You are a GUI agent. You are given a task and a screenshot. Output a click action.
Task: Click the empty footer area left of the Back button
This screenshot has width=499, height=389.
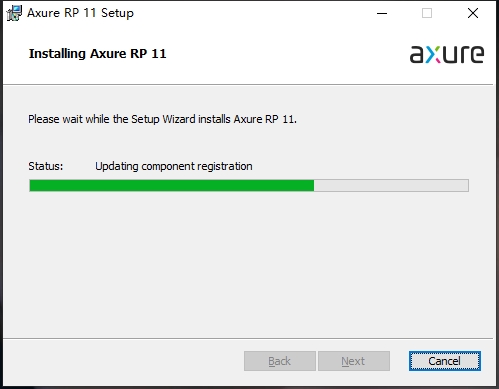click(123, 361)
